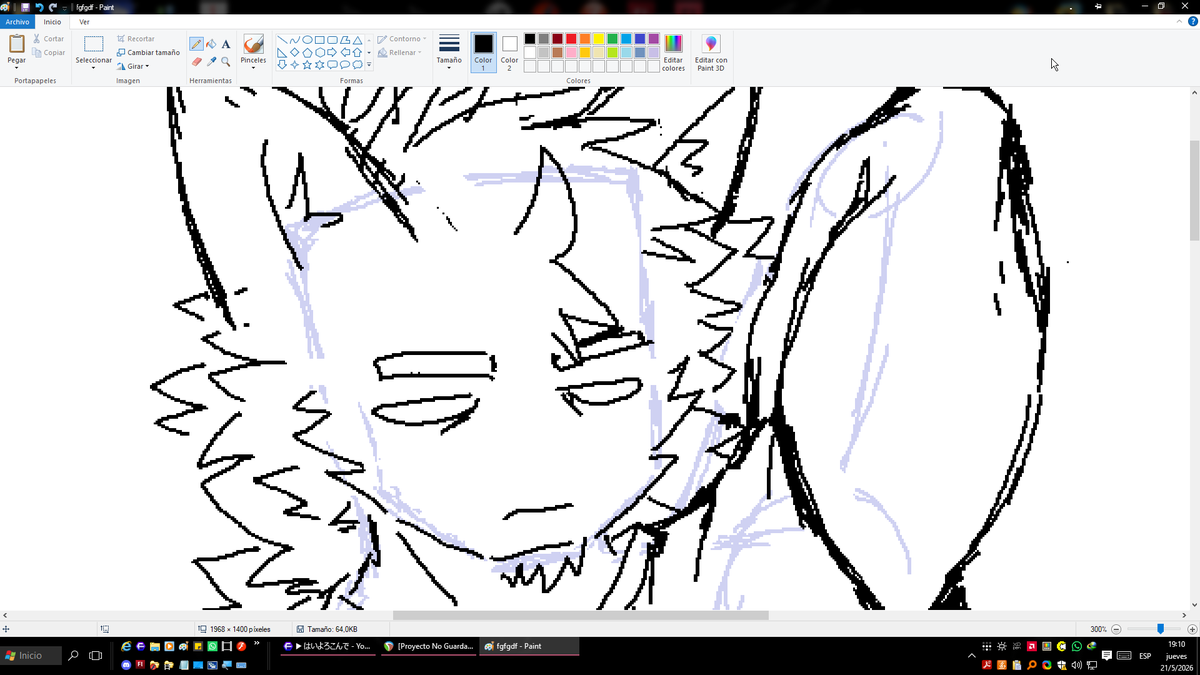The width and height of the screenshot is (1200, 675).
Task: Open Task View on taskbar
Action: [x=96, y=656]
